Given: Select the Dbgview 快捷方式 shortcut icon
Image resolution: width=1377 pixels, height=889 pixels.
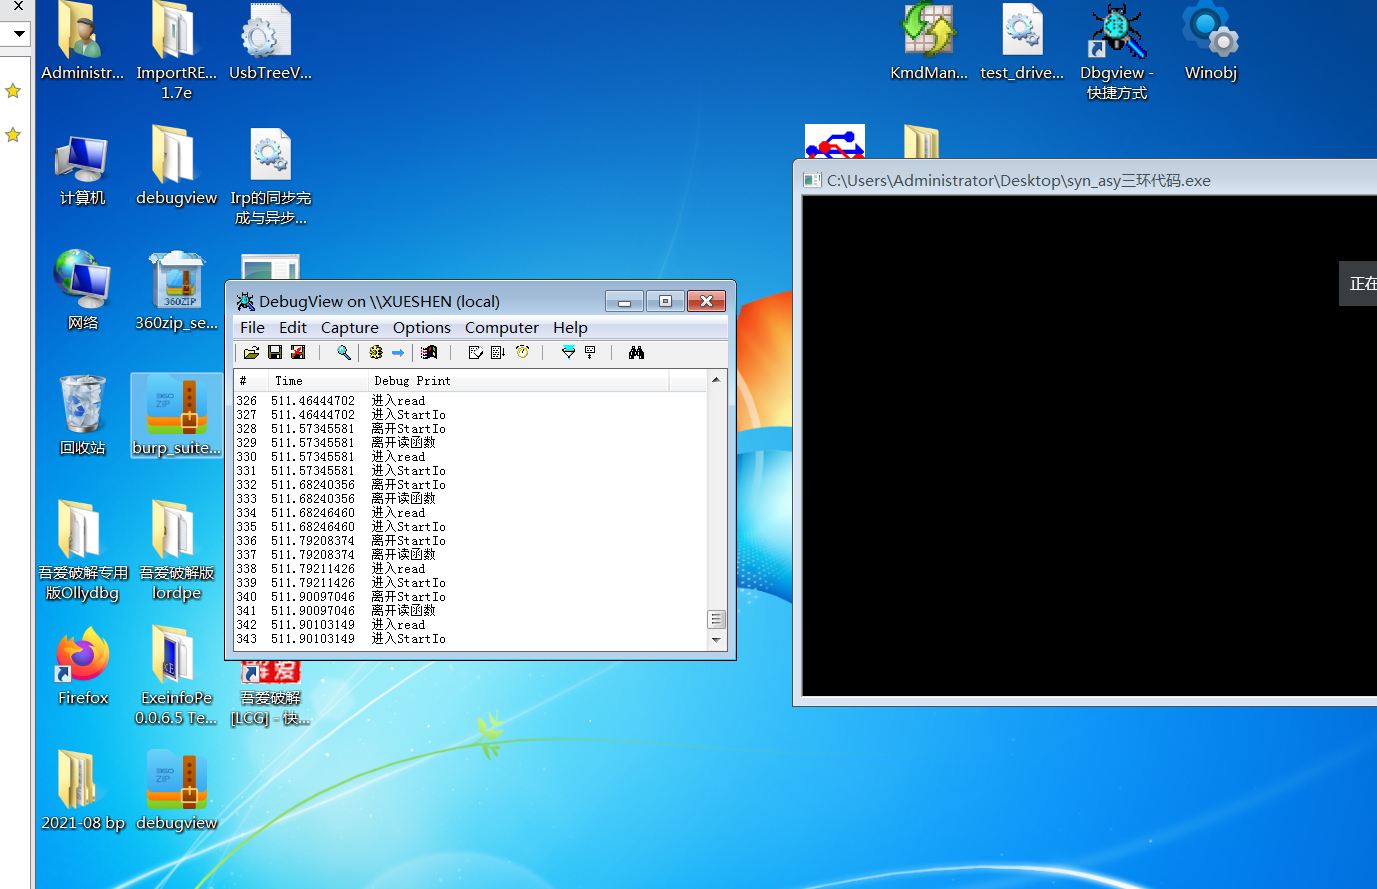Looking at the screenshot, I should [x=1116, y=52].
